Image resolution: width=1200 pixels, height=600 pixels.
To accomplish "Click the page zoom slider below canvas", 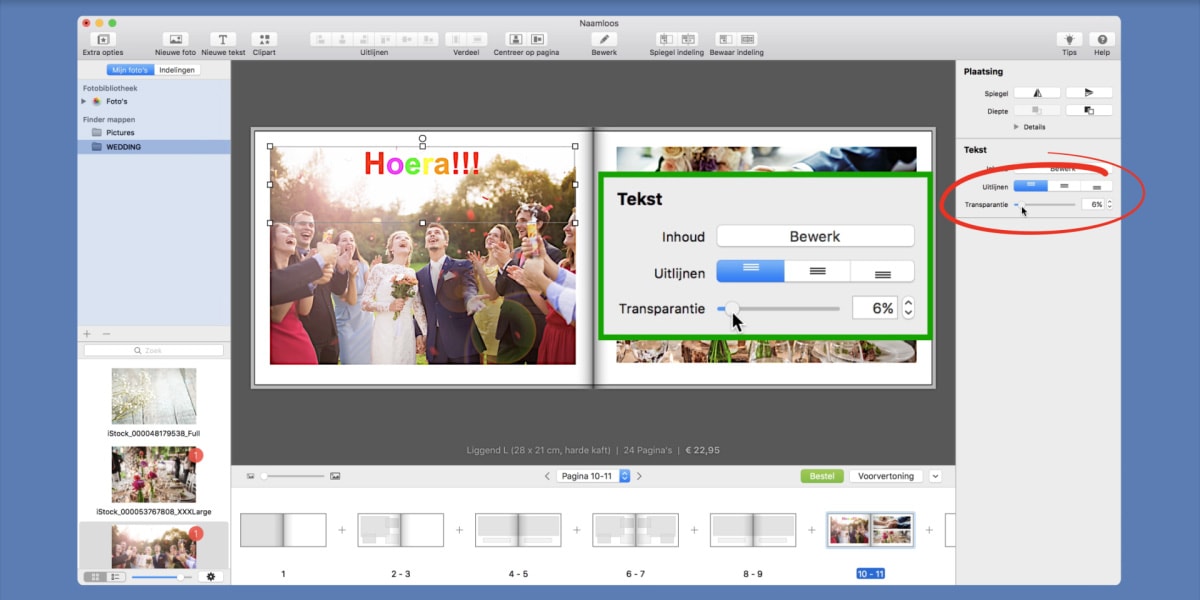I will tap(291, 476).
